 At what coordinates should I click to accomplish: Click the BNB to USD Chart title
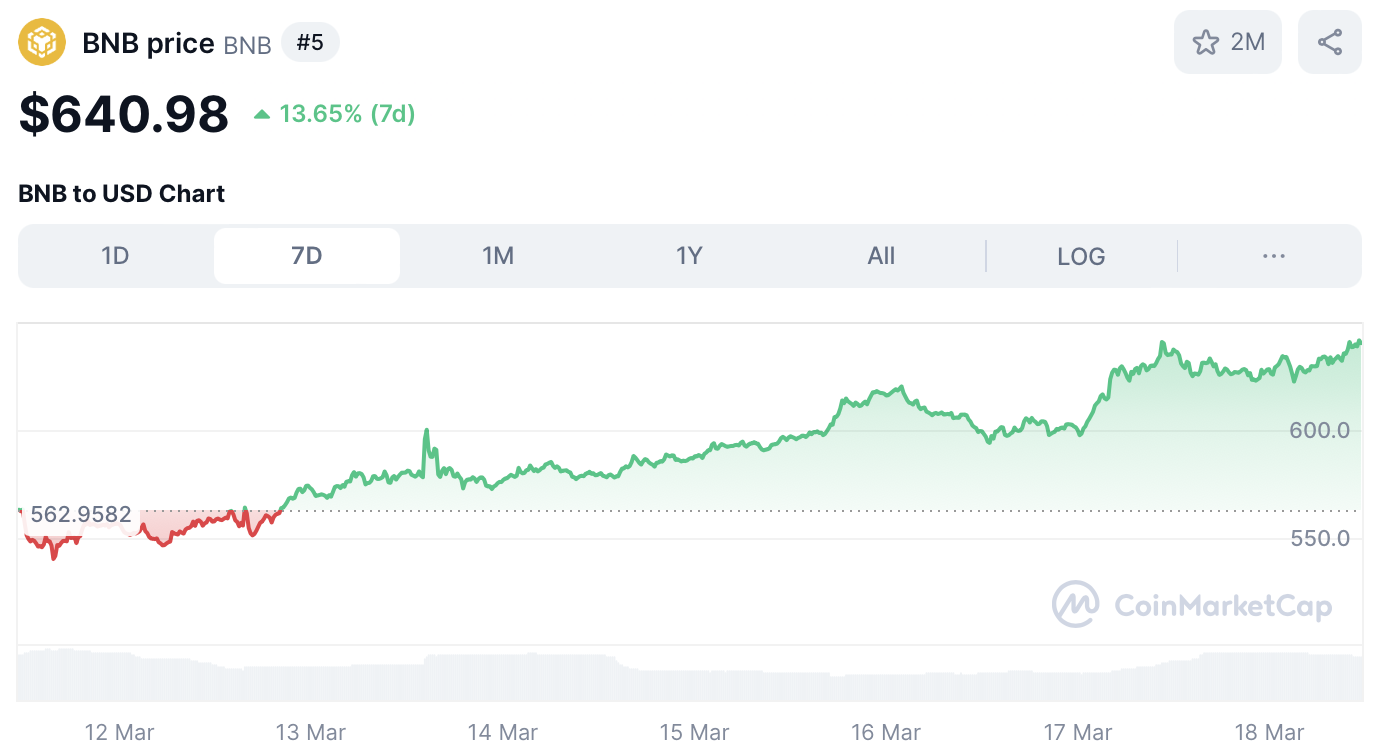tap(121, 193)
